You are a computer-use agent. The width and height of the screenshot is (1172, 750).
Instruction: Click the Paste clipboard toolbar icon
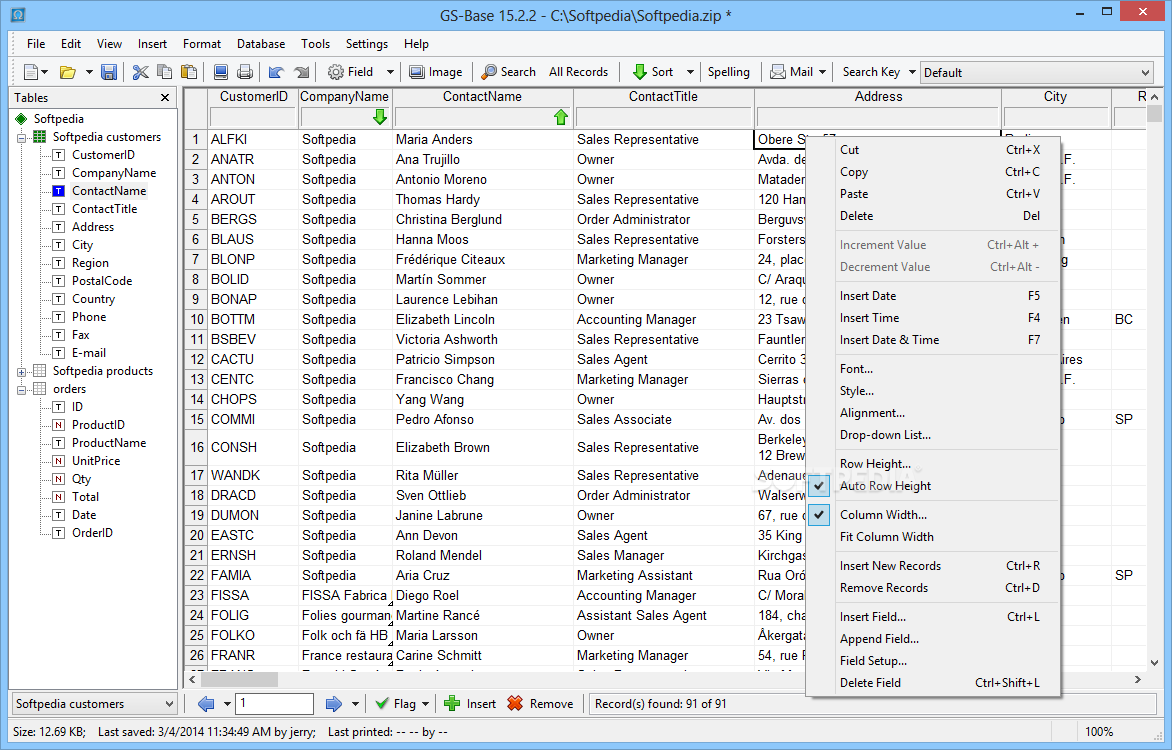190,72
